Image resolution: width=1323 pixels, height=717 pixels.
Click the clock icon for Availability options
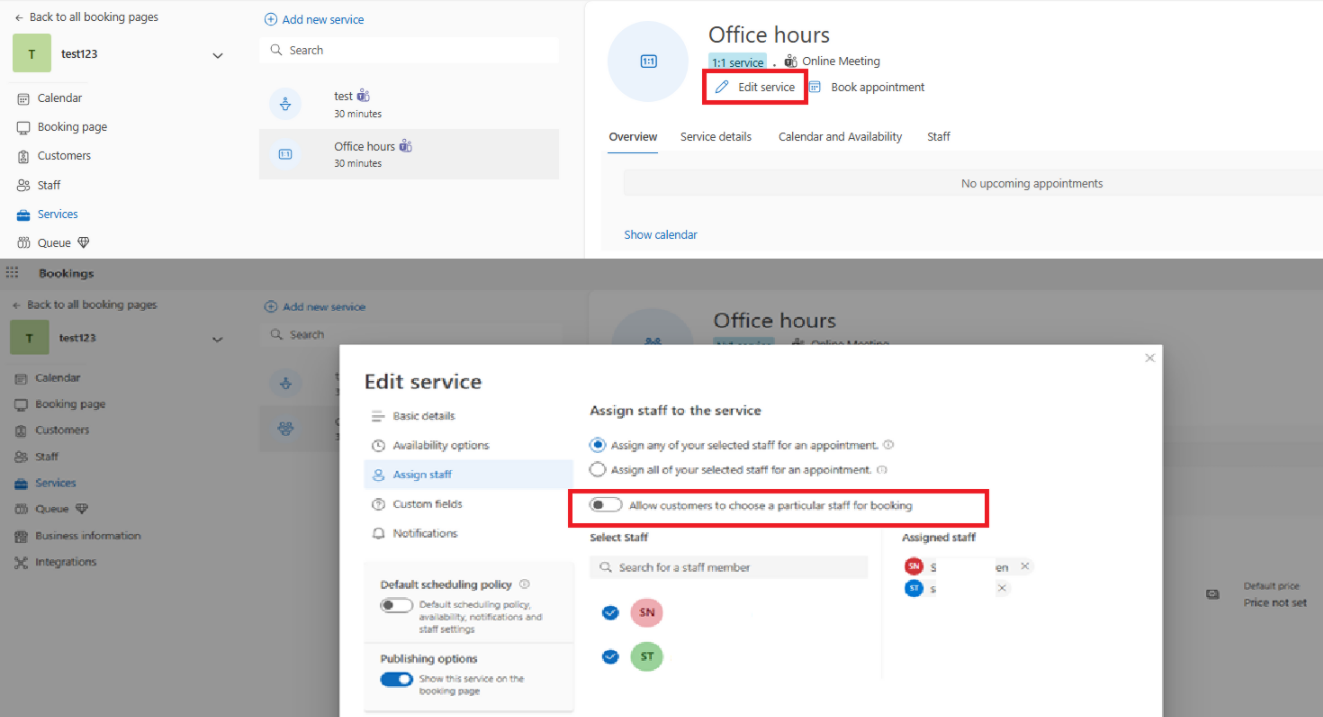pyautogui.click(x=378, y=445)
